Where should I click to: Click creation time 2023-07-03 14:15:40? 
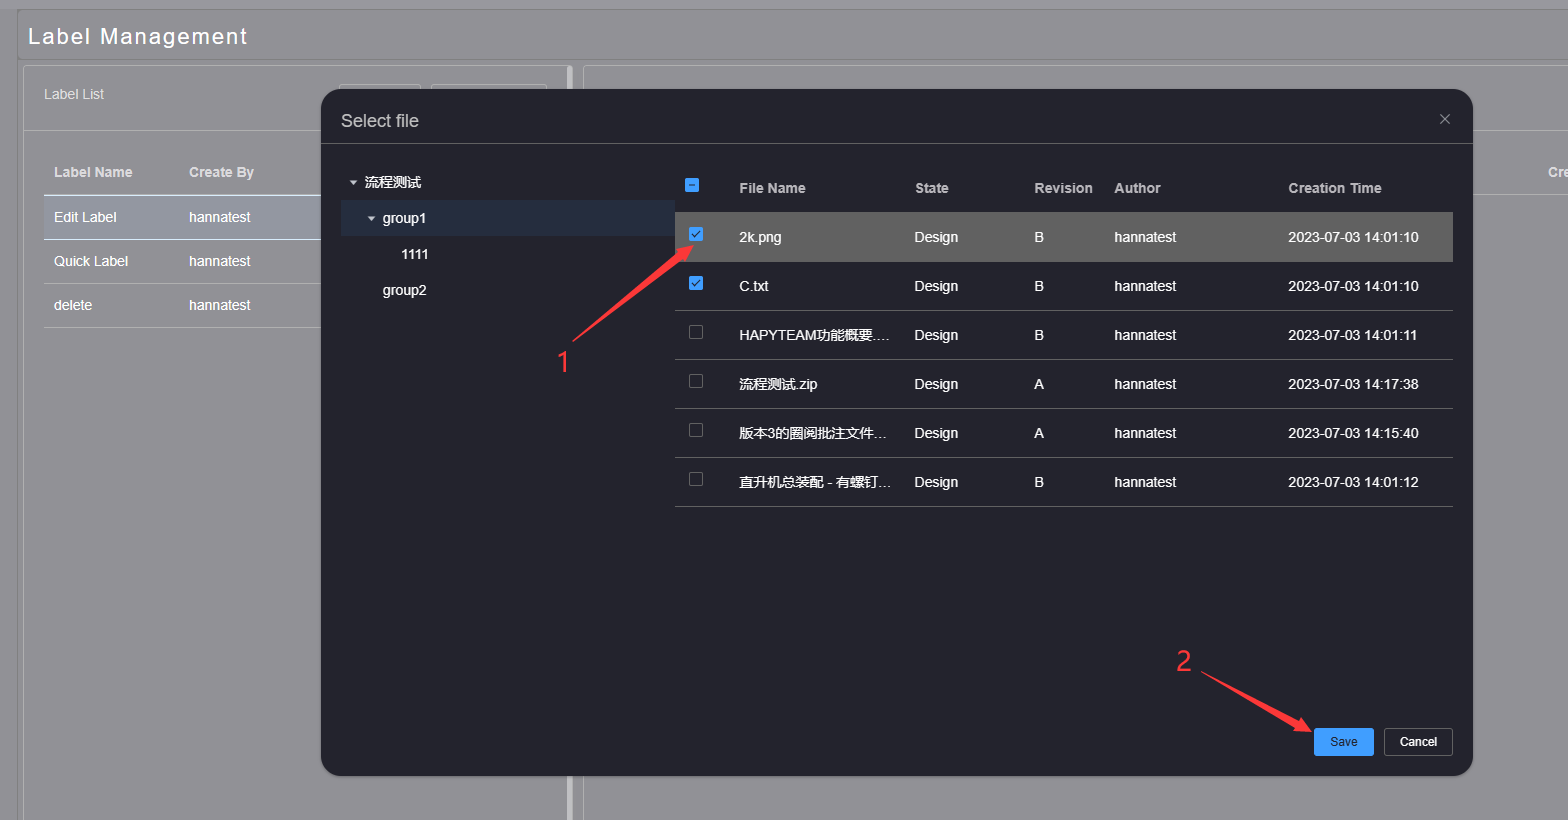tap(1353, 433)
